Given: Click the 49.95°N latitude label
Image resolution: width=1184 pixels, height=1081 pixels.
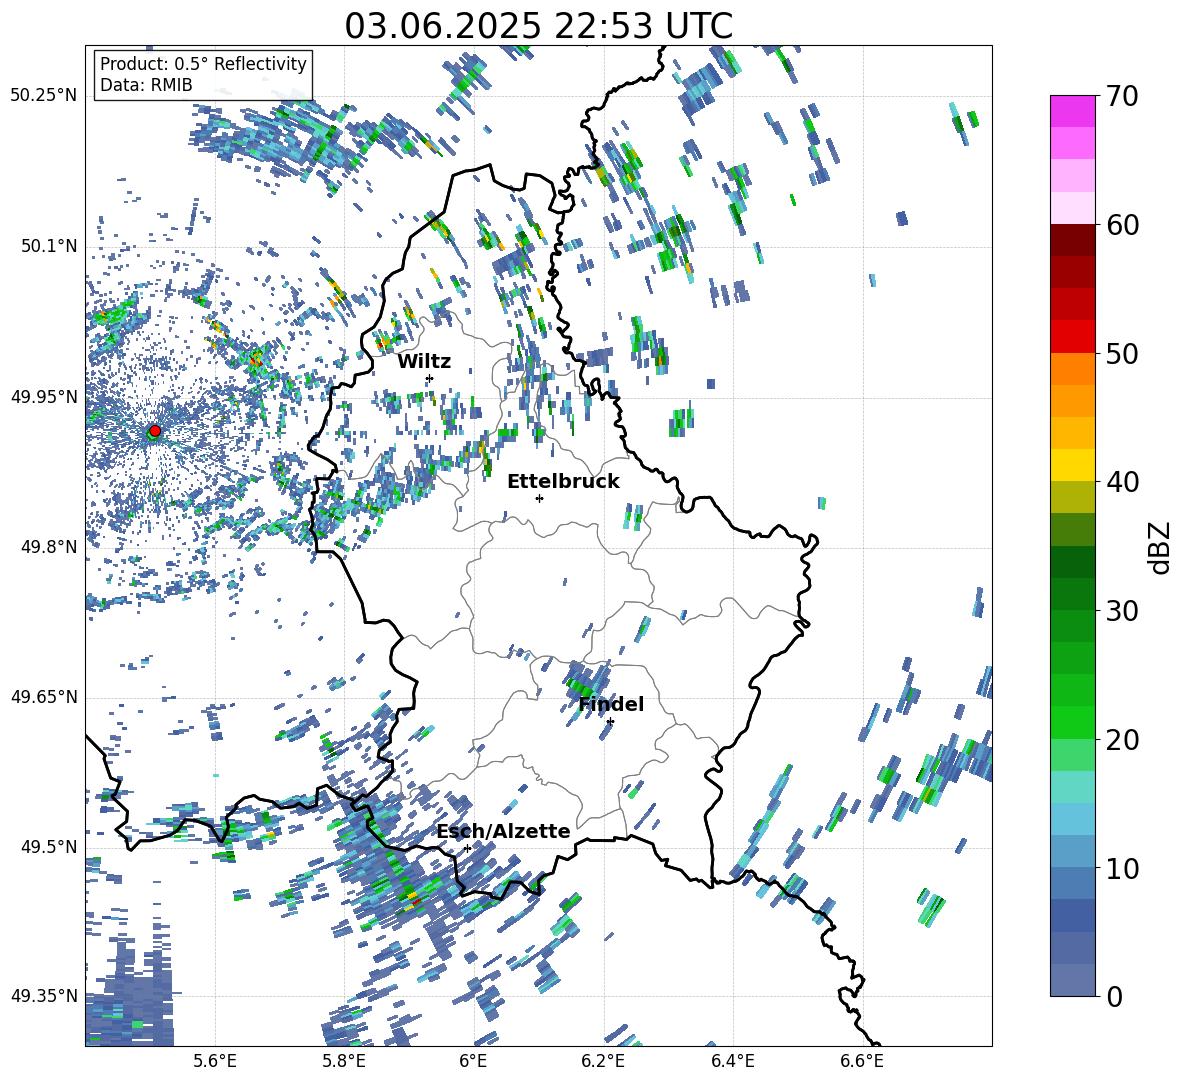Looking at the screenshot, I should 44,396.
